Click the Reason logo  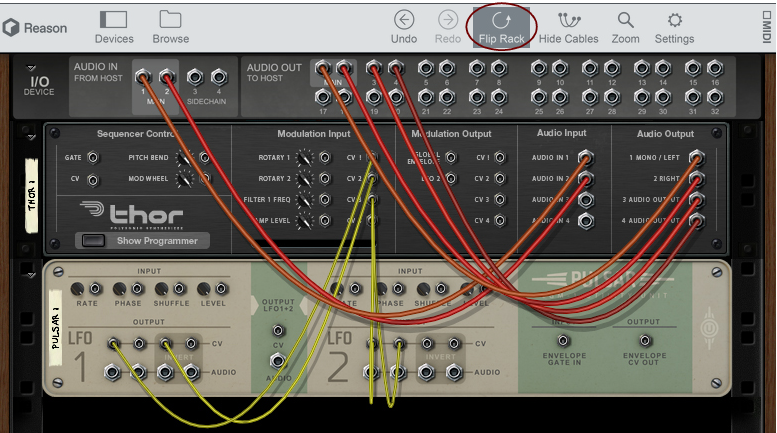point(35,28)
